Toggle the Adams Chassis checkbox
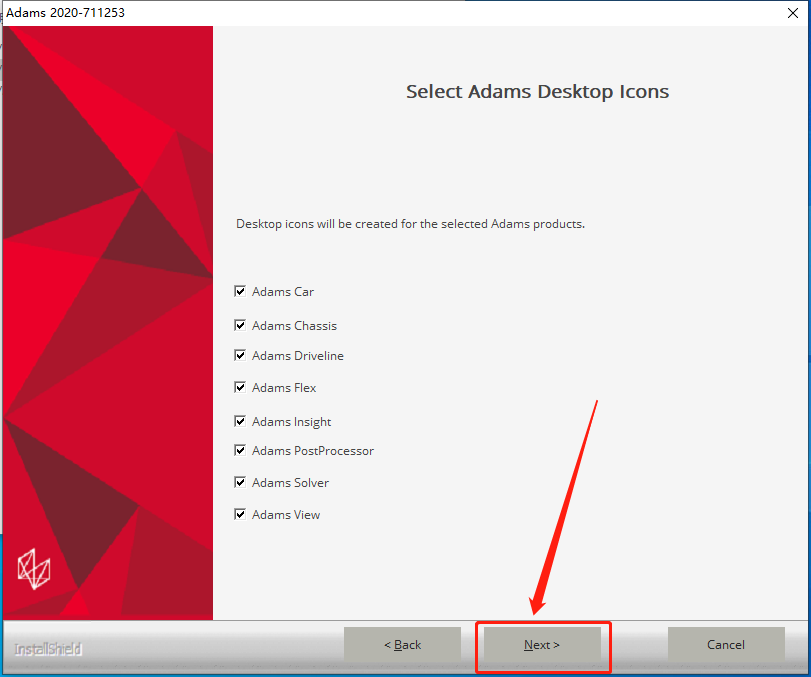811x677 pixels. [x=240, y=325]
